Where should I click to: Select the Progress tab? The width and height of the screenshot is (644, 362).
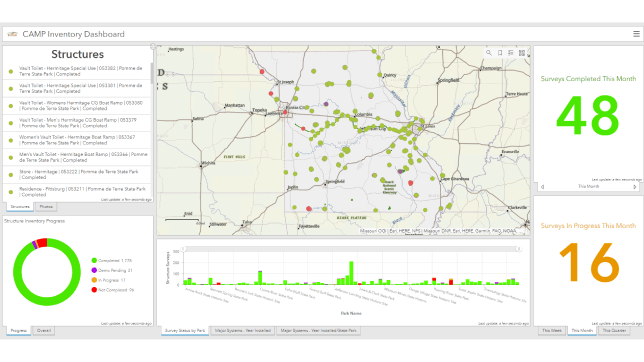coord(18,330)
